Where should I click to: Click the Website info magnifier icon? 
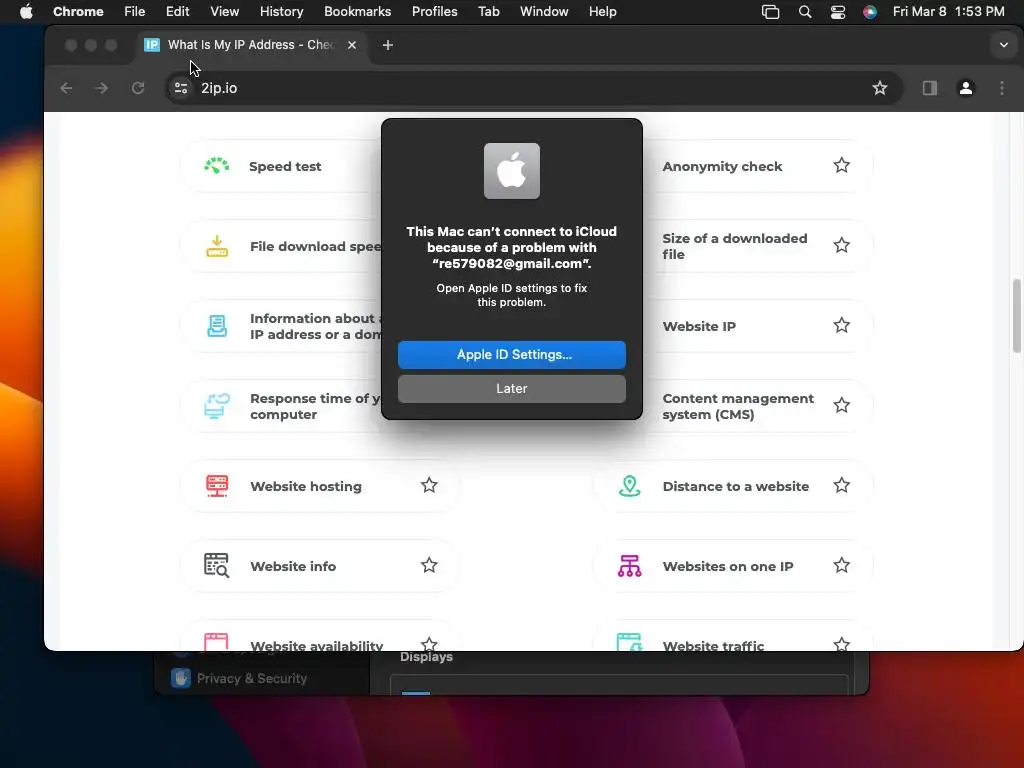coord(217,566)
